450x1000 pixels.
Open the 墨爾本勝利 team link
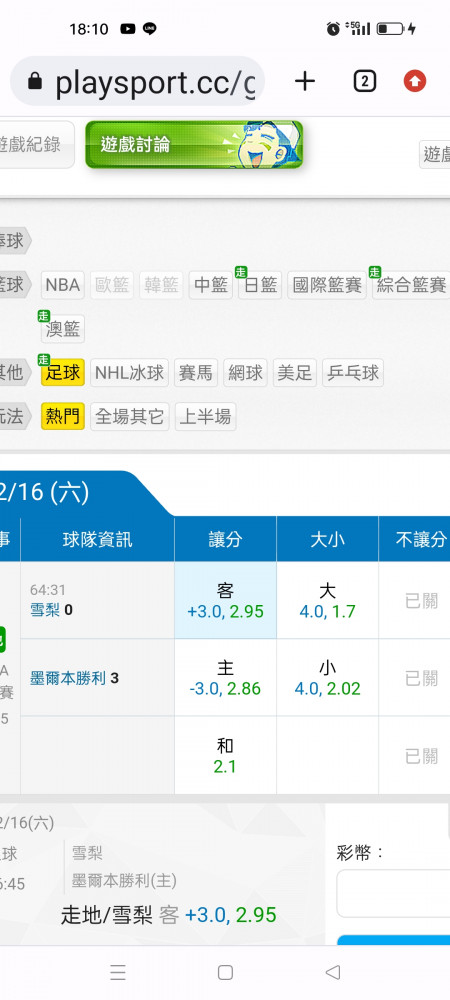[68, 677]
